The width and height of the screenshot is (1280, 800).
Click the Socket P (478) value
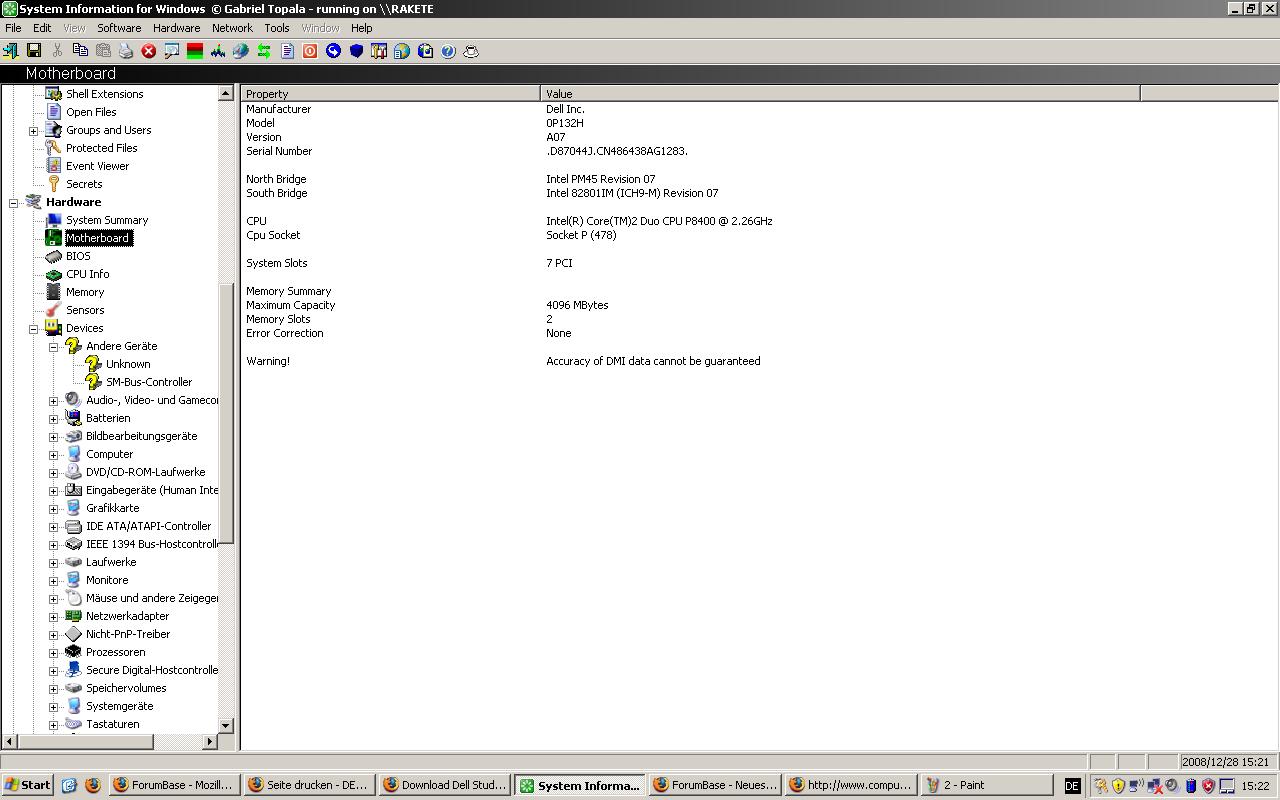tap(581, 235)
